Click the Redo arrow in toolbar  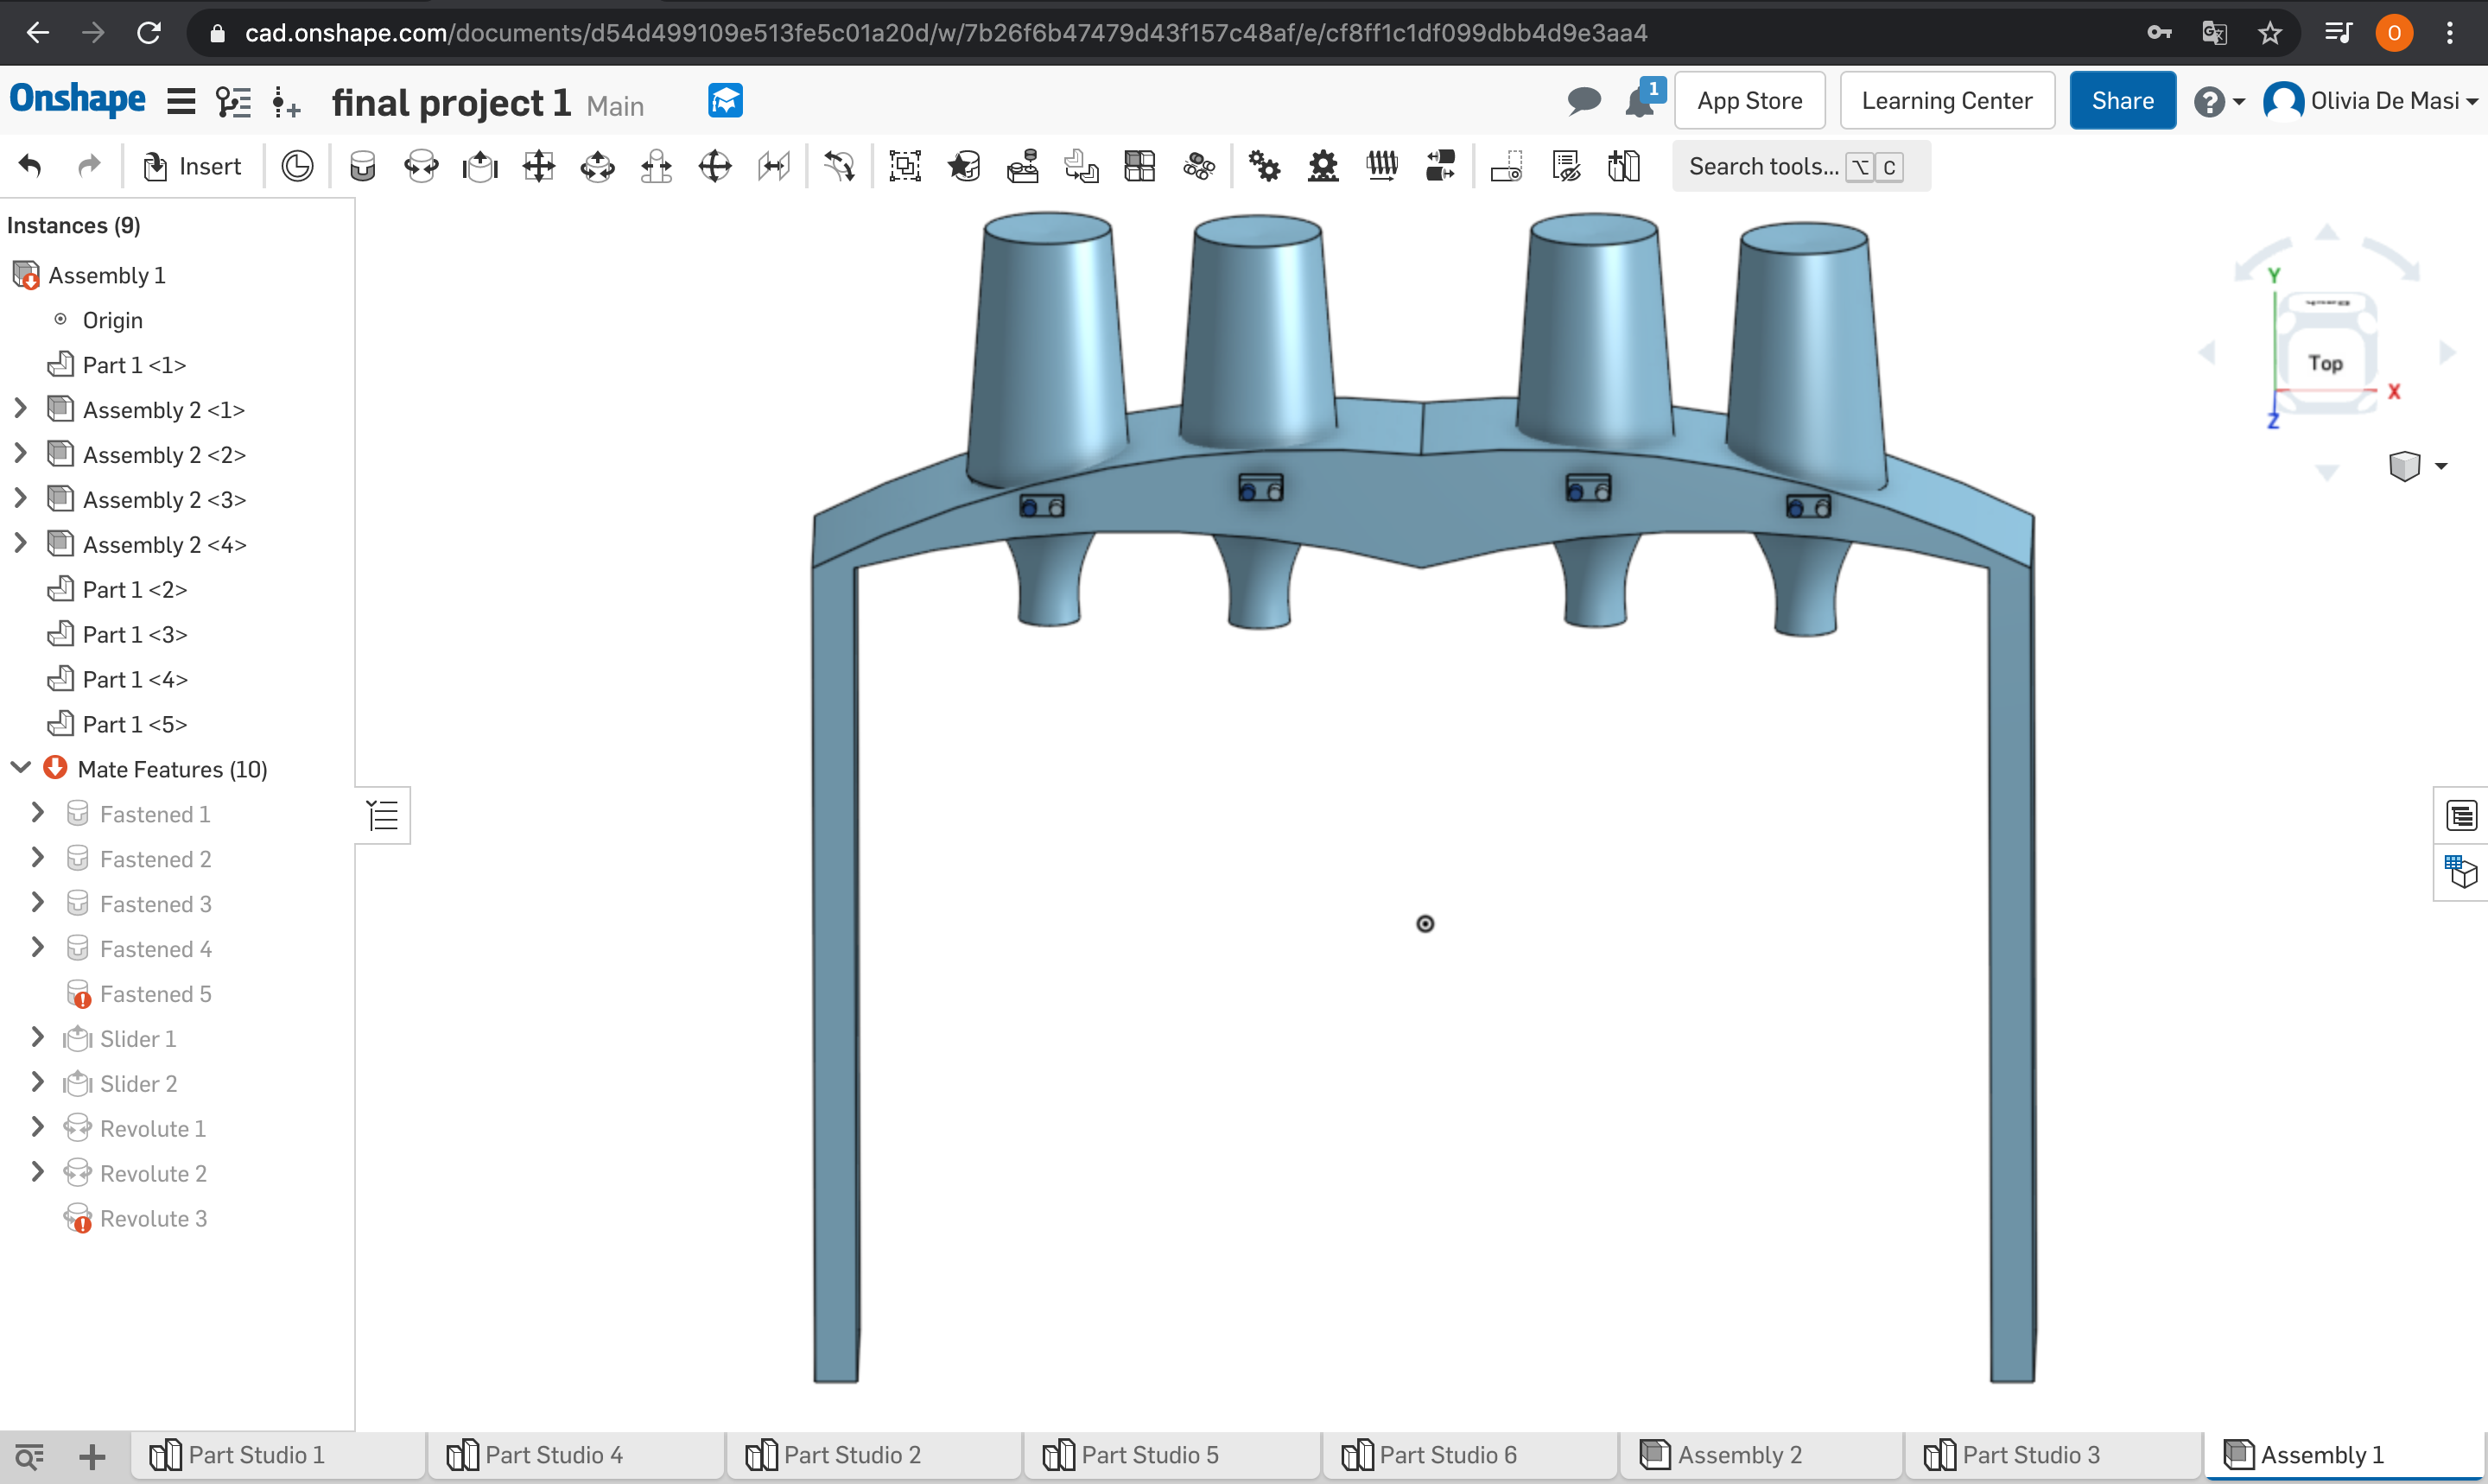[90, 166]
